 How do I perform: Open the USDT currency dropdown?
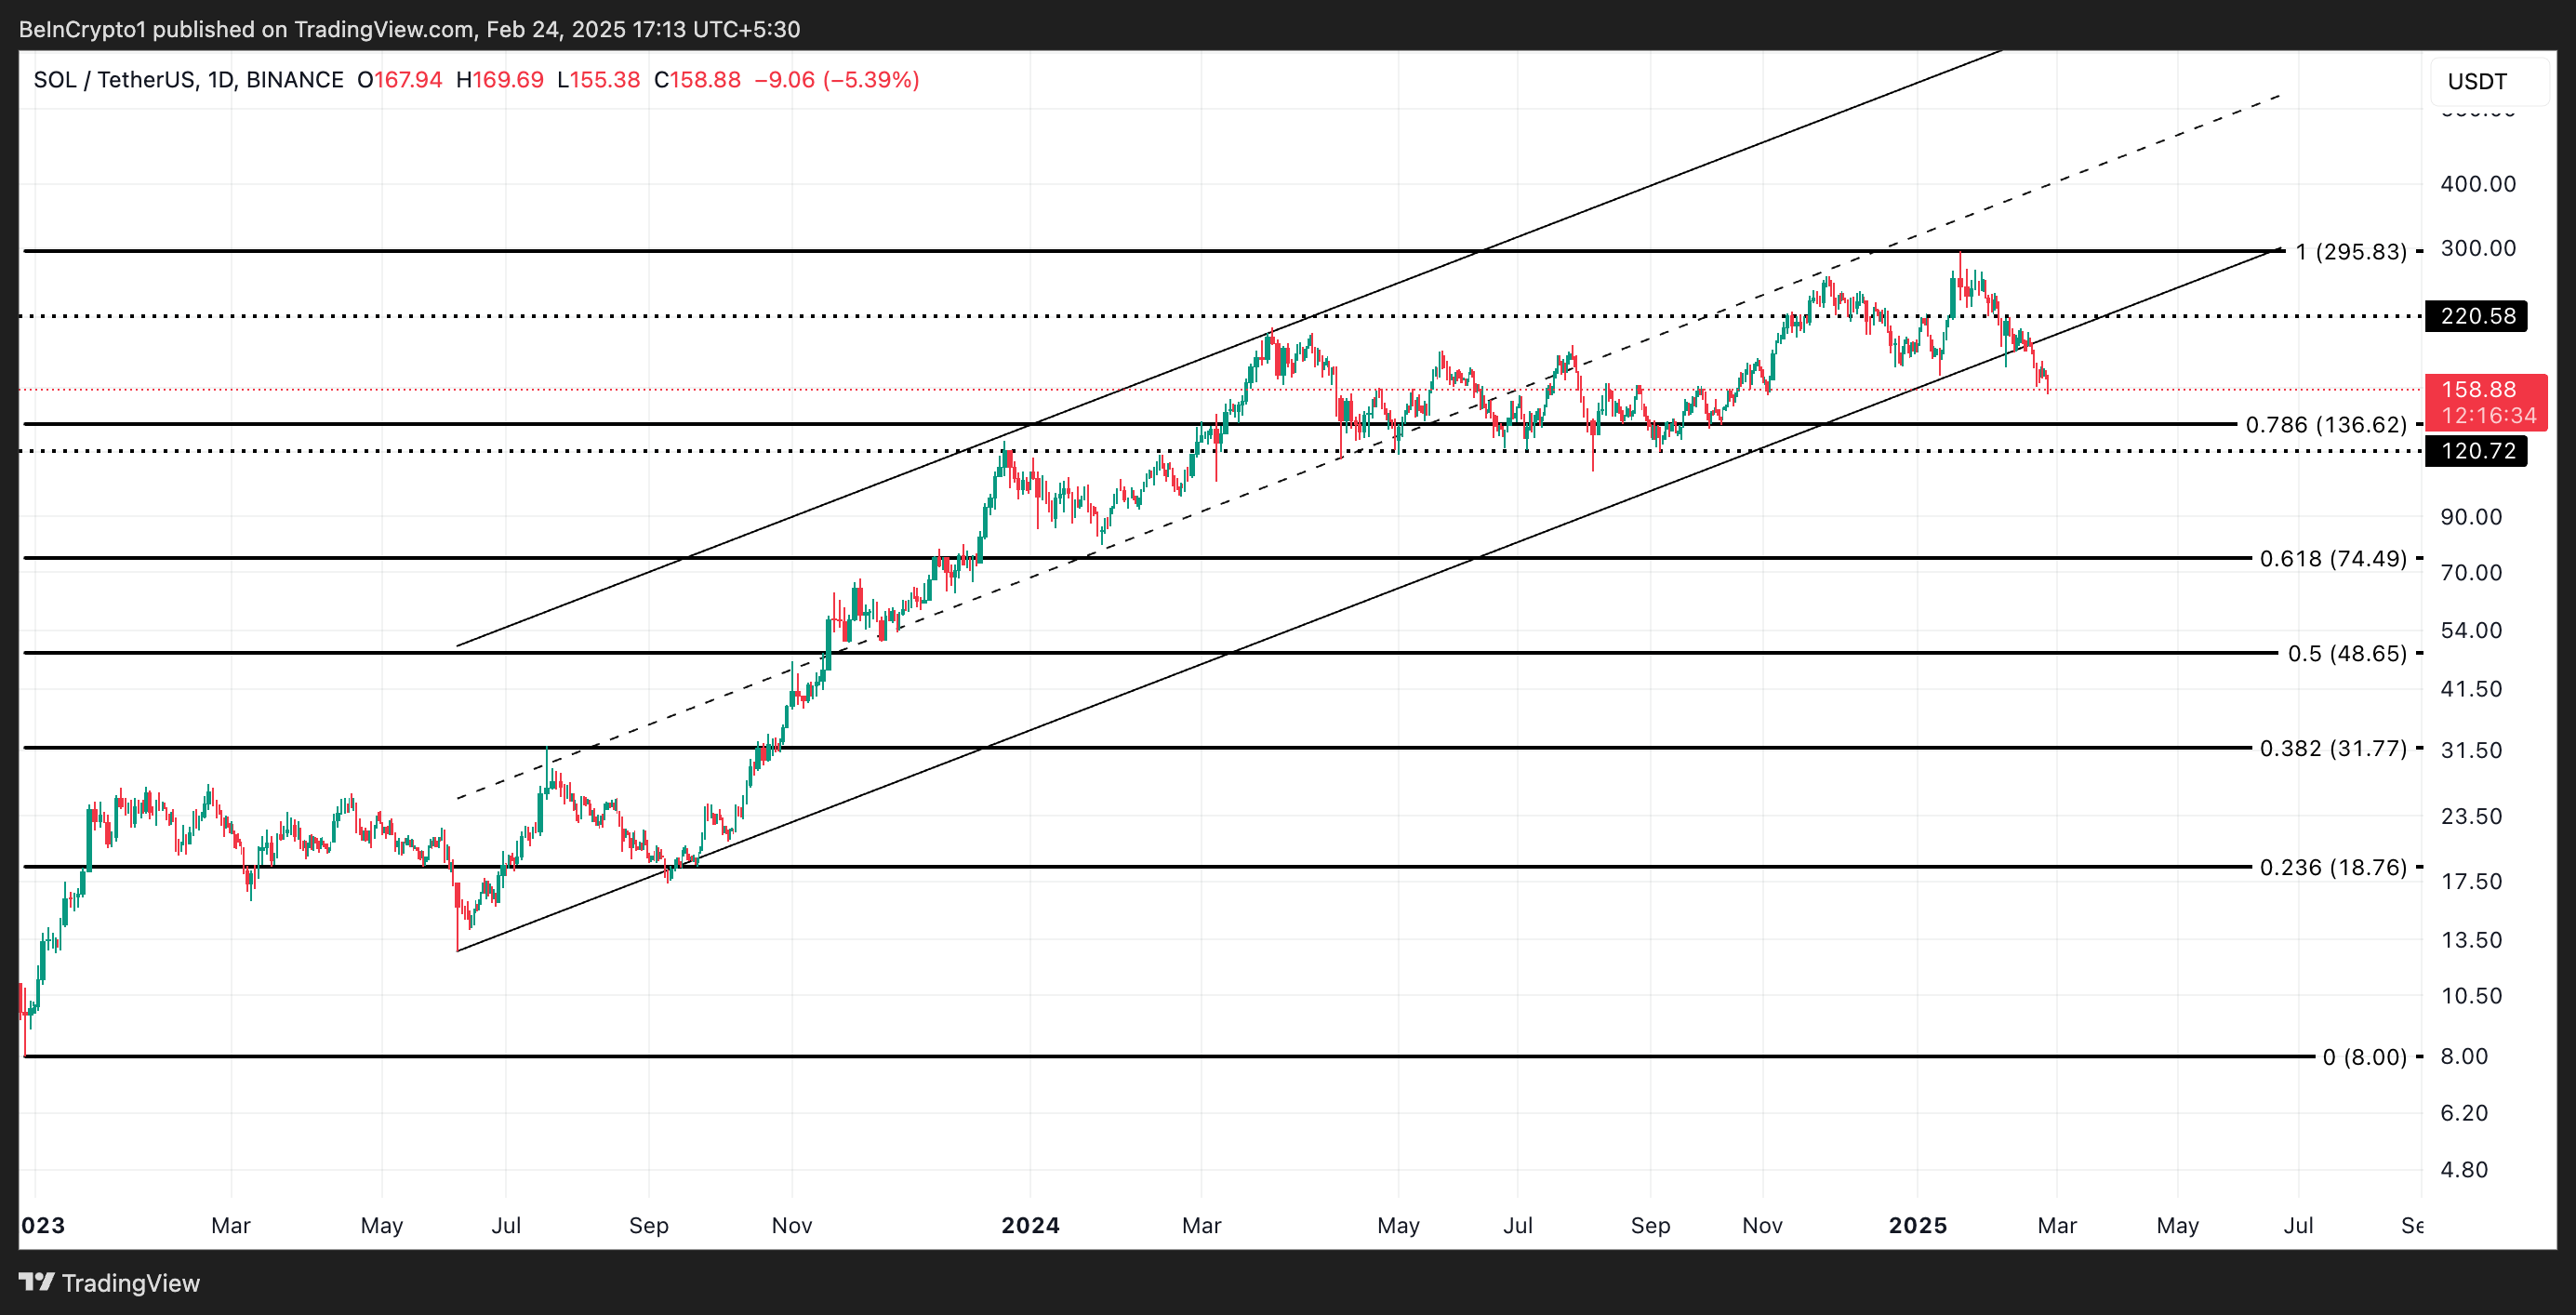pyautogui.click(x=2489, y=81)
